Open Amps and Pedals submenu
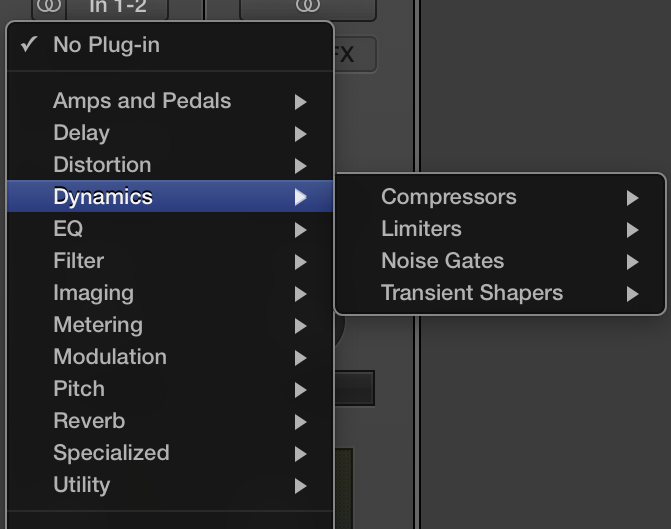Viewport: 671px width, 529px height. (x=141, y=101)
